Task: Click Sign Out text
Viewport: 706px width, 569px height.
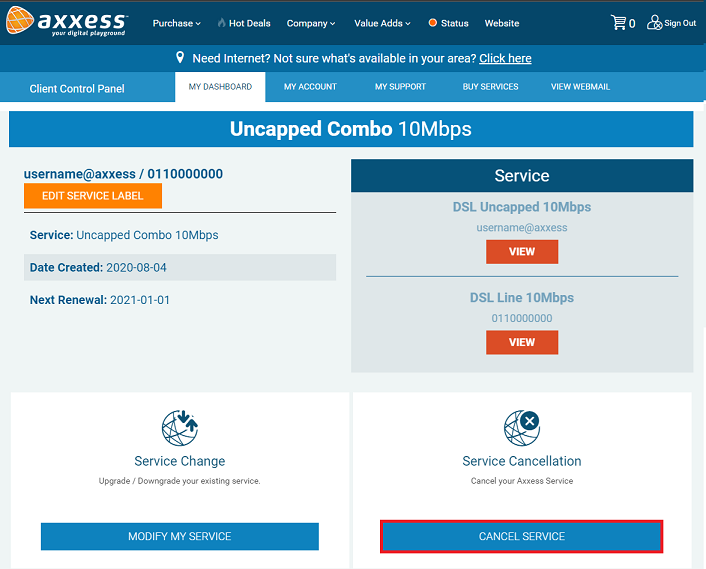Action: click(x=680, y=23)
